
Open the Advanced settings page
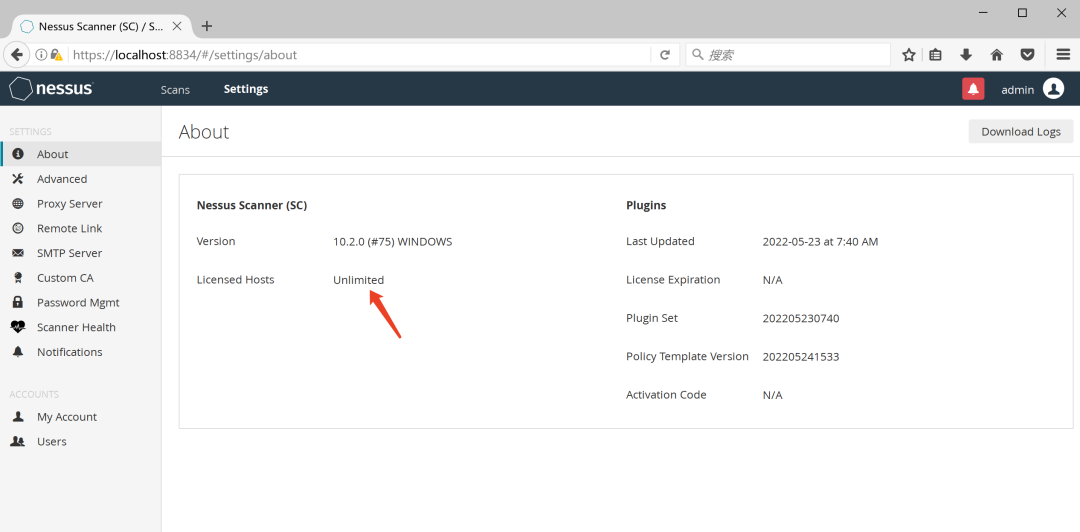(x=81, y=179)
